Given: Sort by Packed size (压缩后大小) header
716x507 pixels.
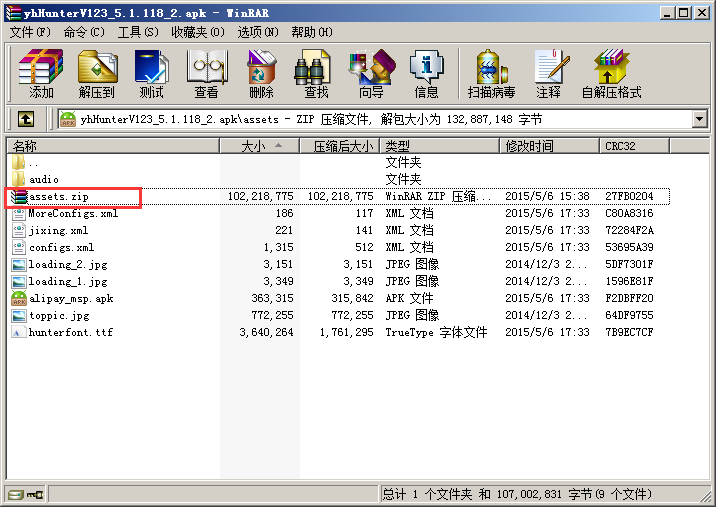Looking at the screenshot, I should (x=339, y=146).
